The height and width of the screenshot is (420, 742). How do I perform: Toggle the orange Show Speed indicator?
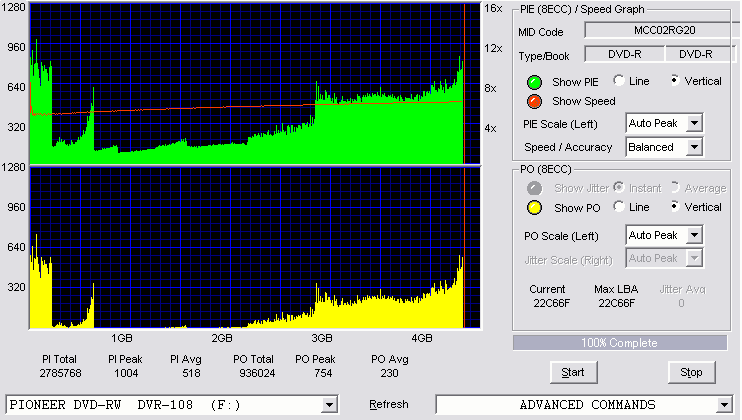[x=534, y=101]
